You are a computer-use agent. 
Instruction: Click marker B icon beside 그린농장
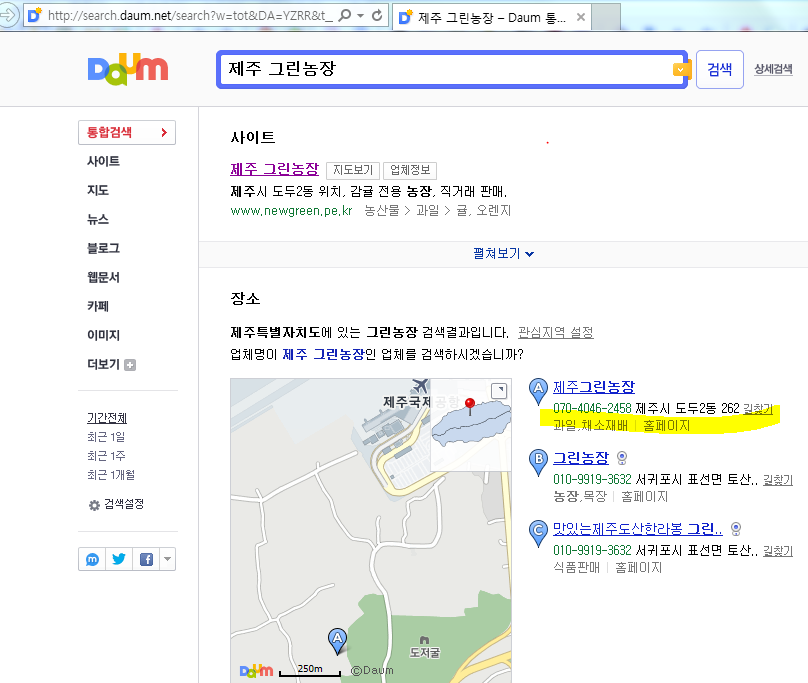click(x=538, y=462)
